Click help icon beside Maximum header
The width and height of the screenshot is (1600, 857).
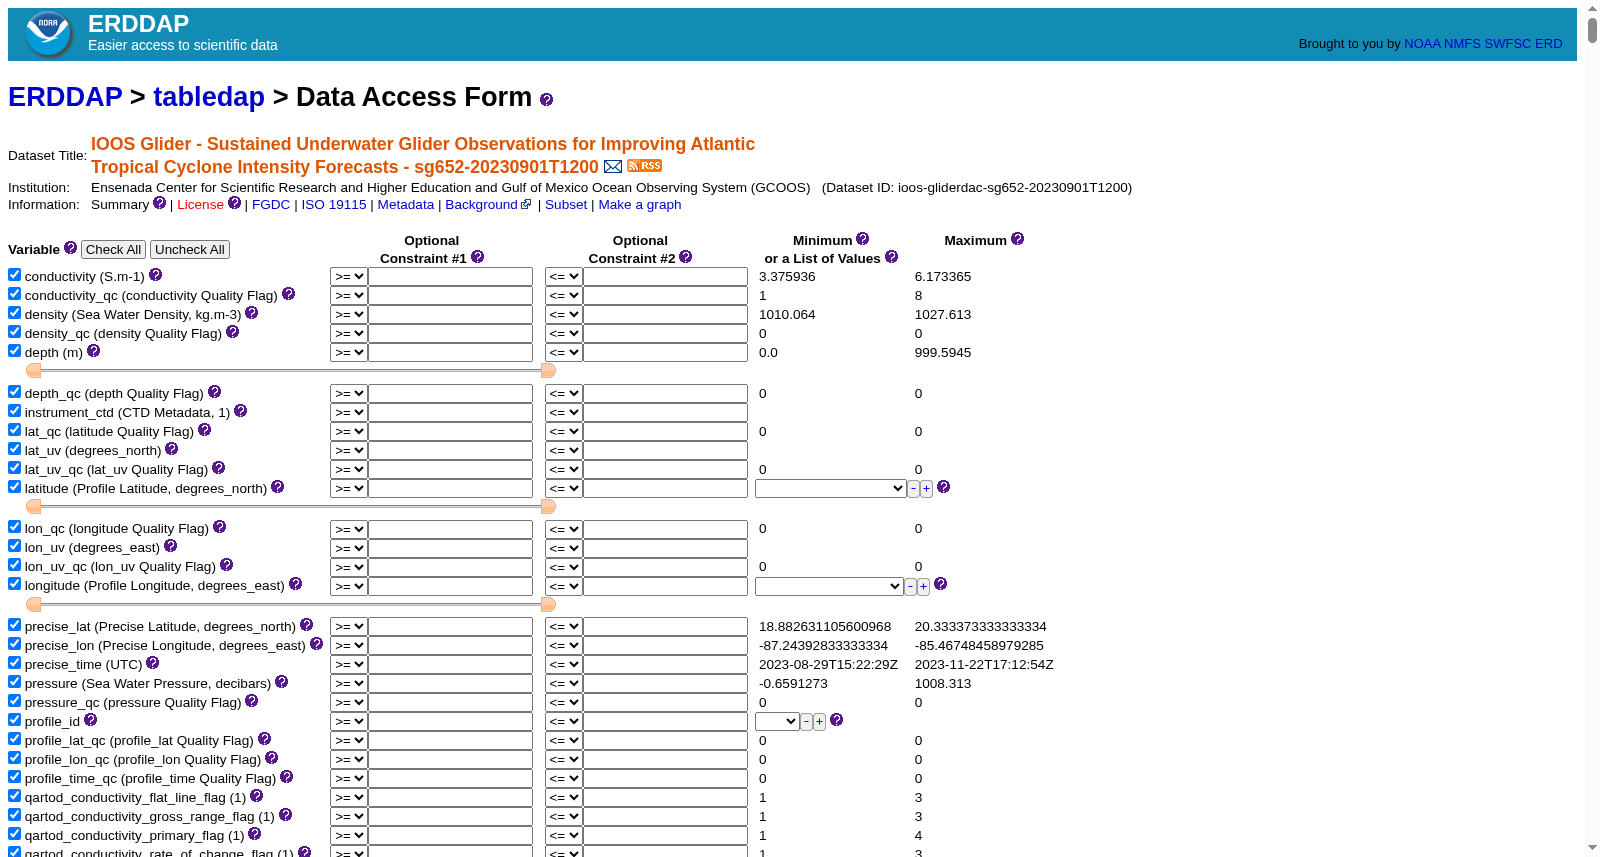click(1017, 239)
